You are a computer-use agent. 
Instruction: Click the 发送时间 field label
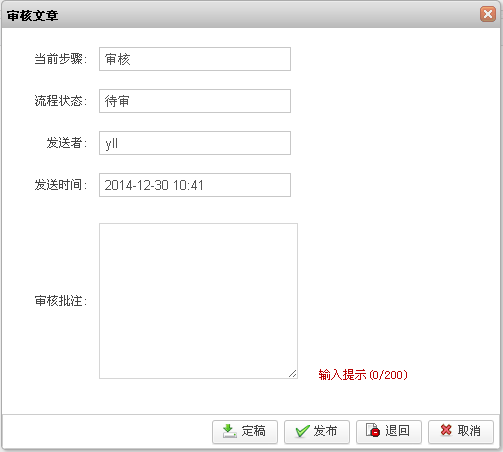tap(61, 185)
